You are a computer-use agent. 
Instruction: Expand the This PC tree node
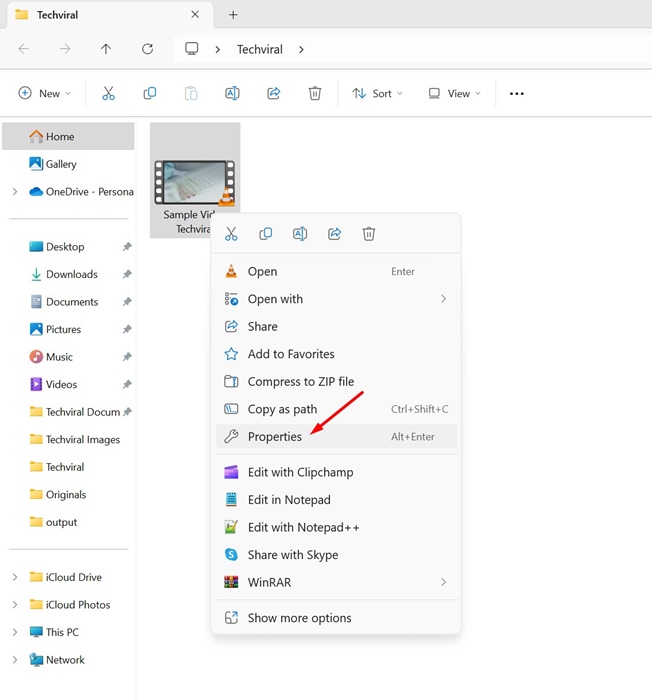pyautogui.click(x=15, y=632)
